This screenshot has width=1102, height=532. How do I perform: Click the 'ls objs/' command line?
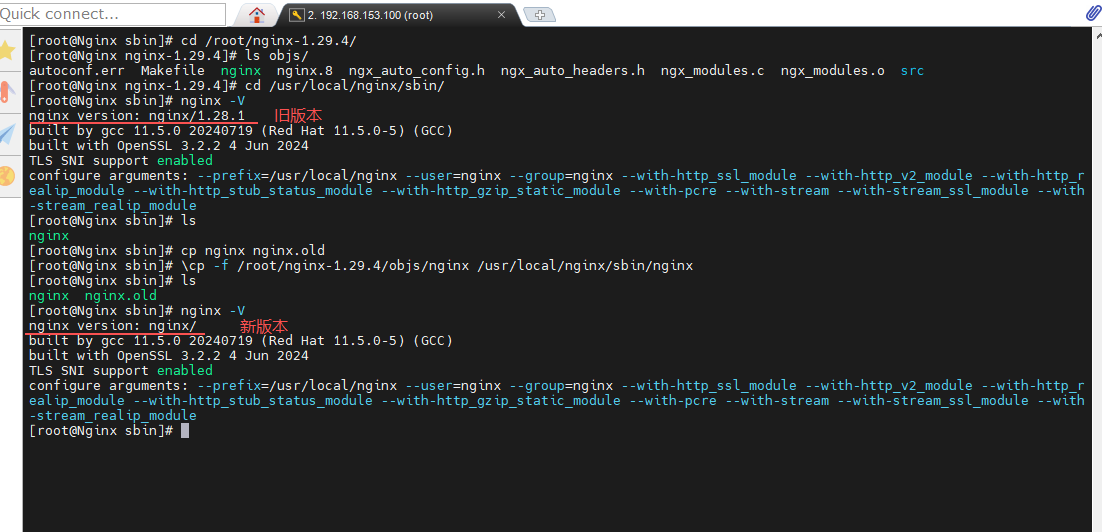click(x=169, y=56)
